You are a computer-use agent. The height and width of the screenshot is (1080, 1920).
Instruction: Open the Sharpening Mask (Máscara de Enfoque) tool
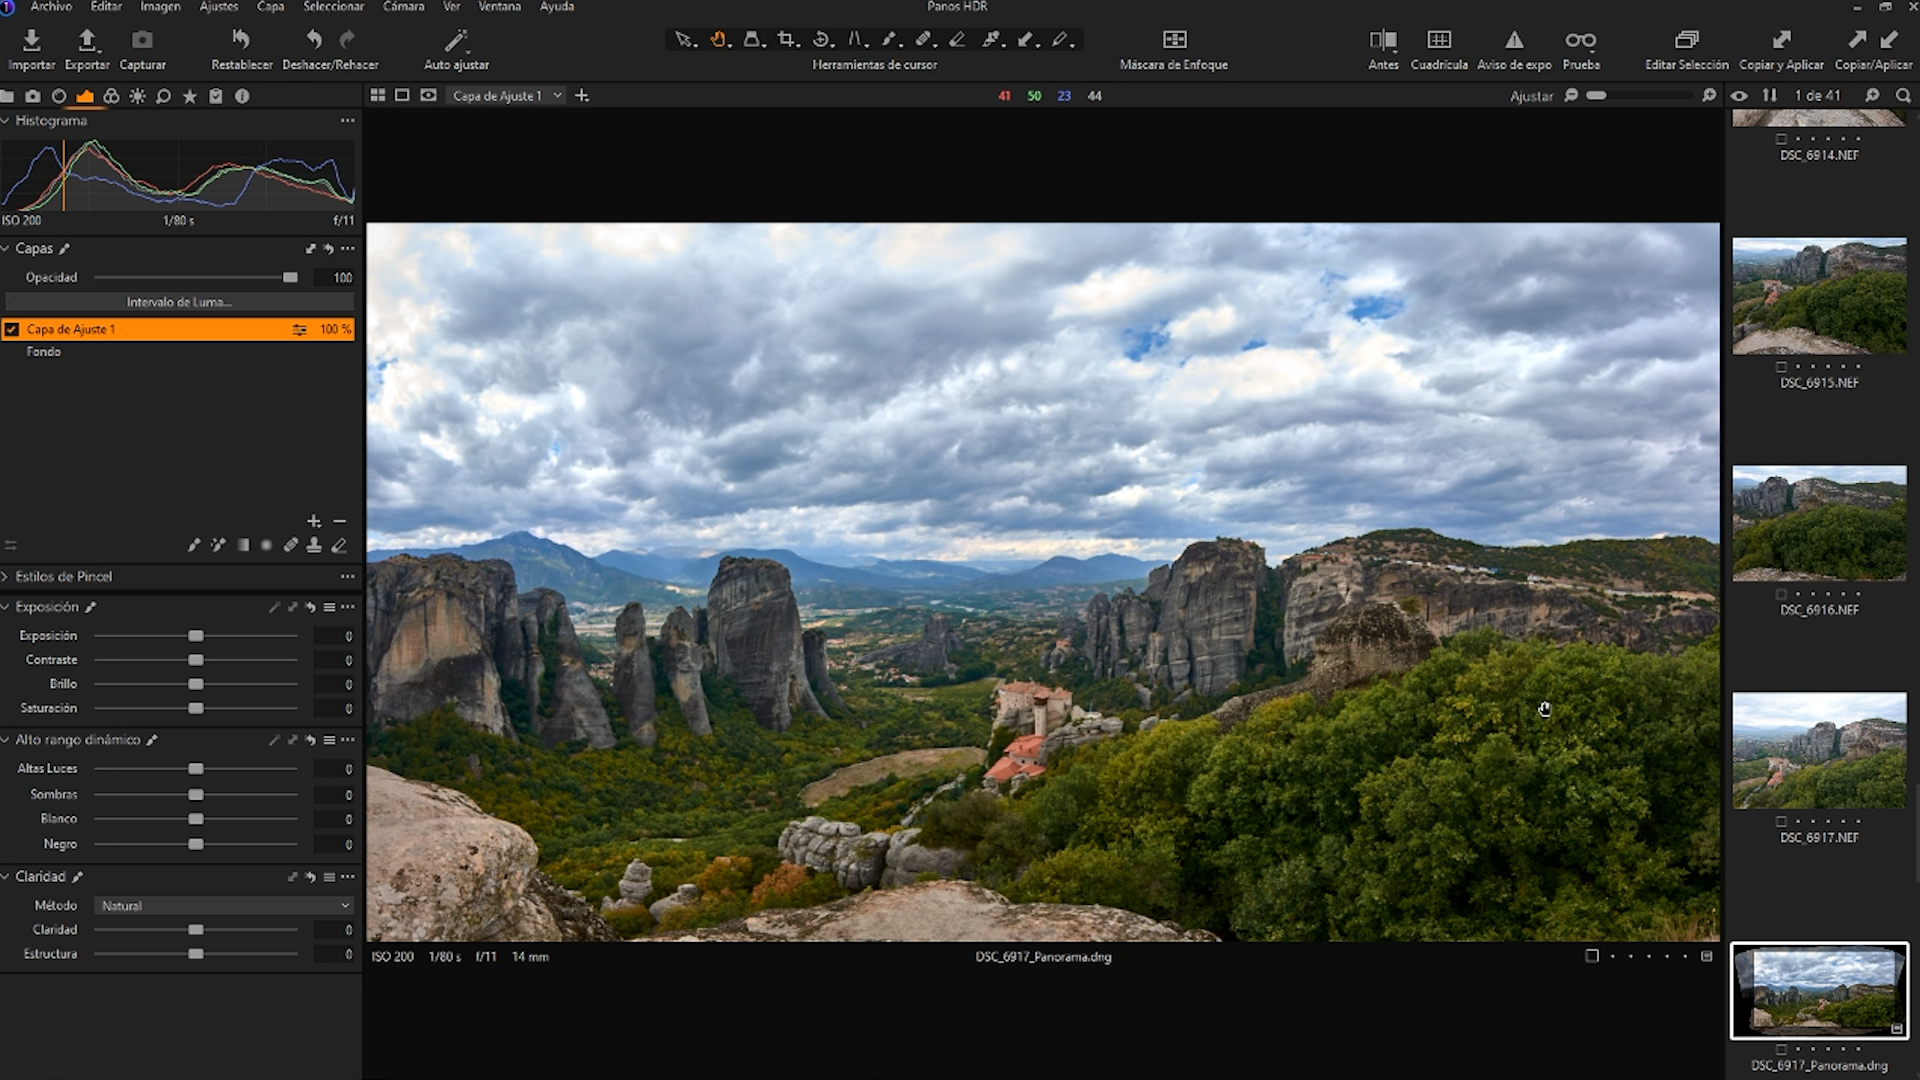point(1173,42)
